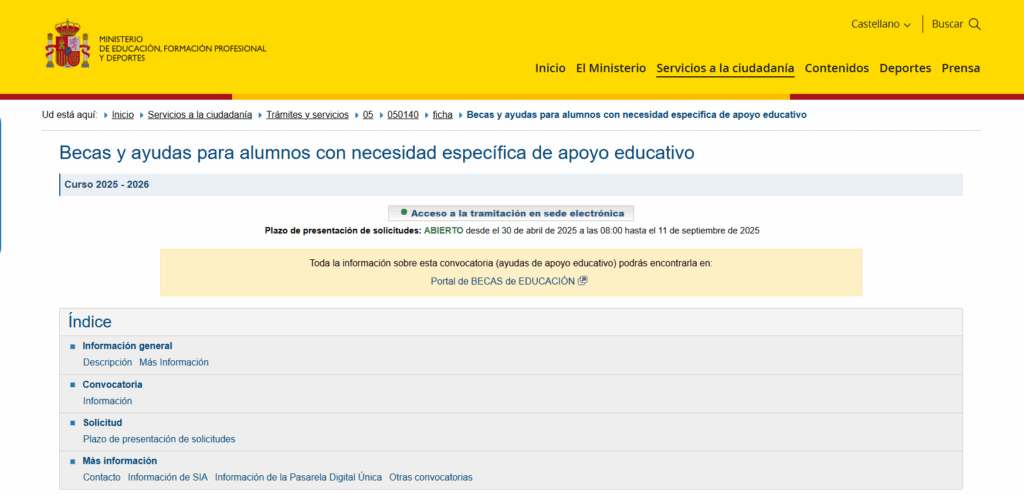The image size is (1024, 494).
Task: Follow the Inicio breadcrumb link
Action: (123, 114)
